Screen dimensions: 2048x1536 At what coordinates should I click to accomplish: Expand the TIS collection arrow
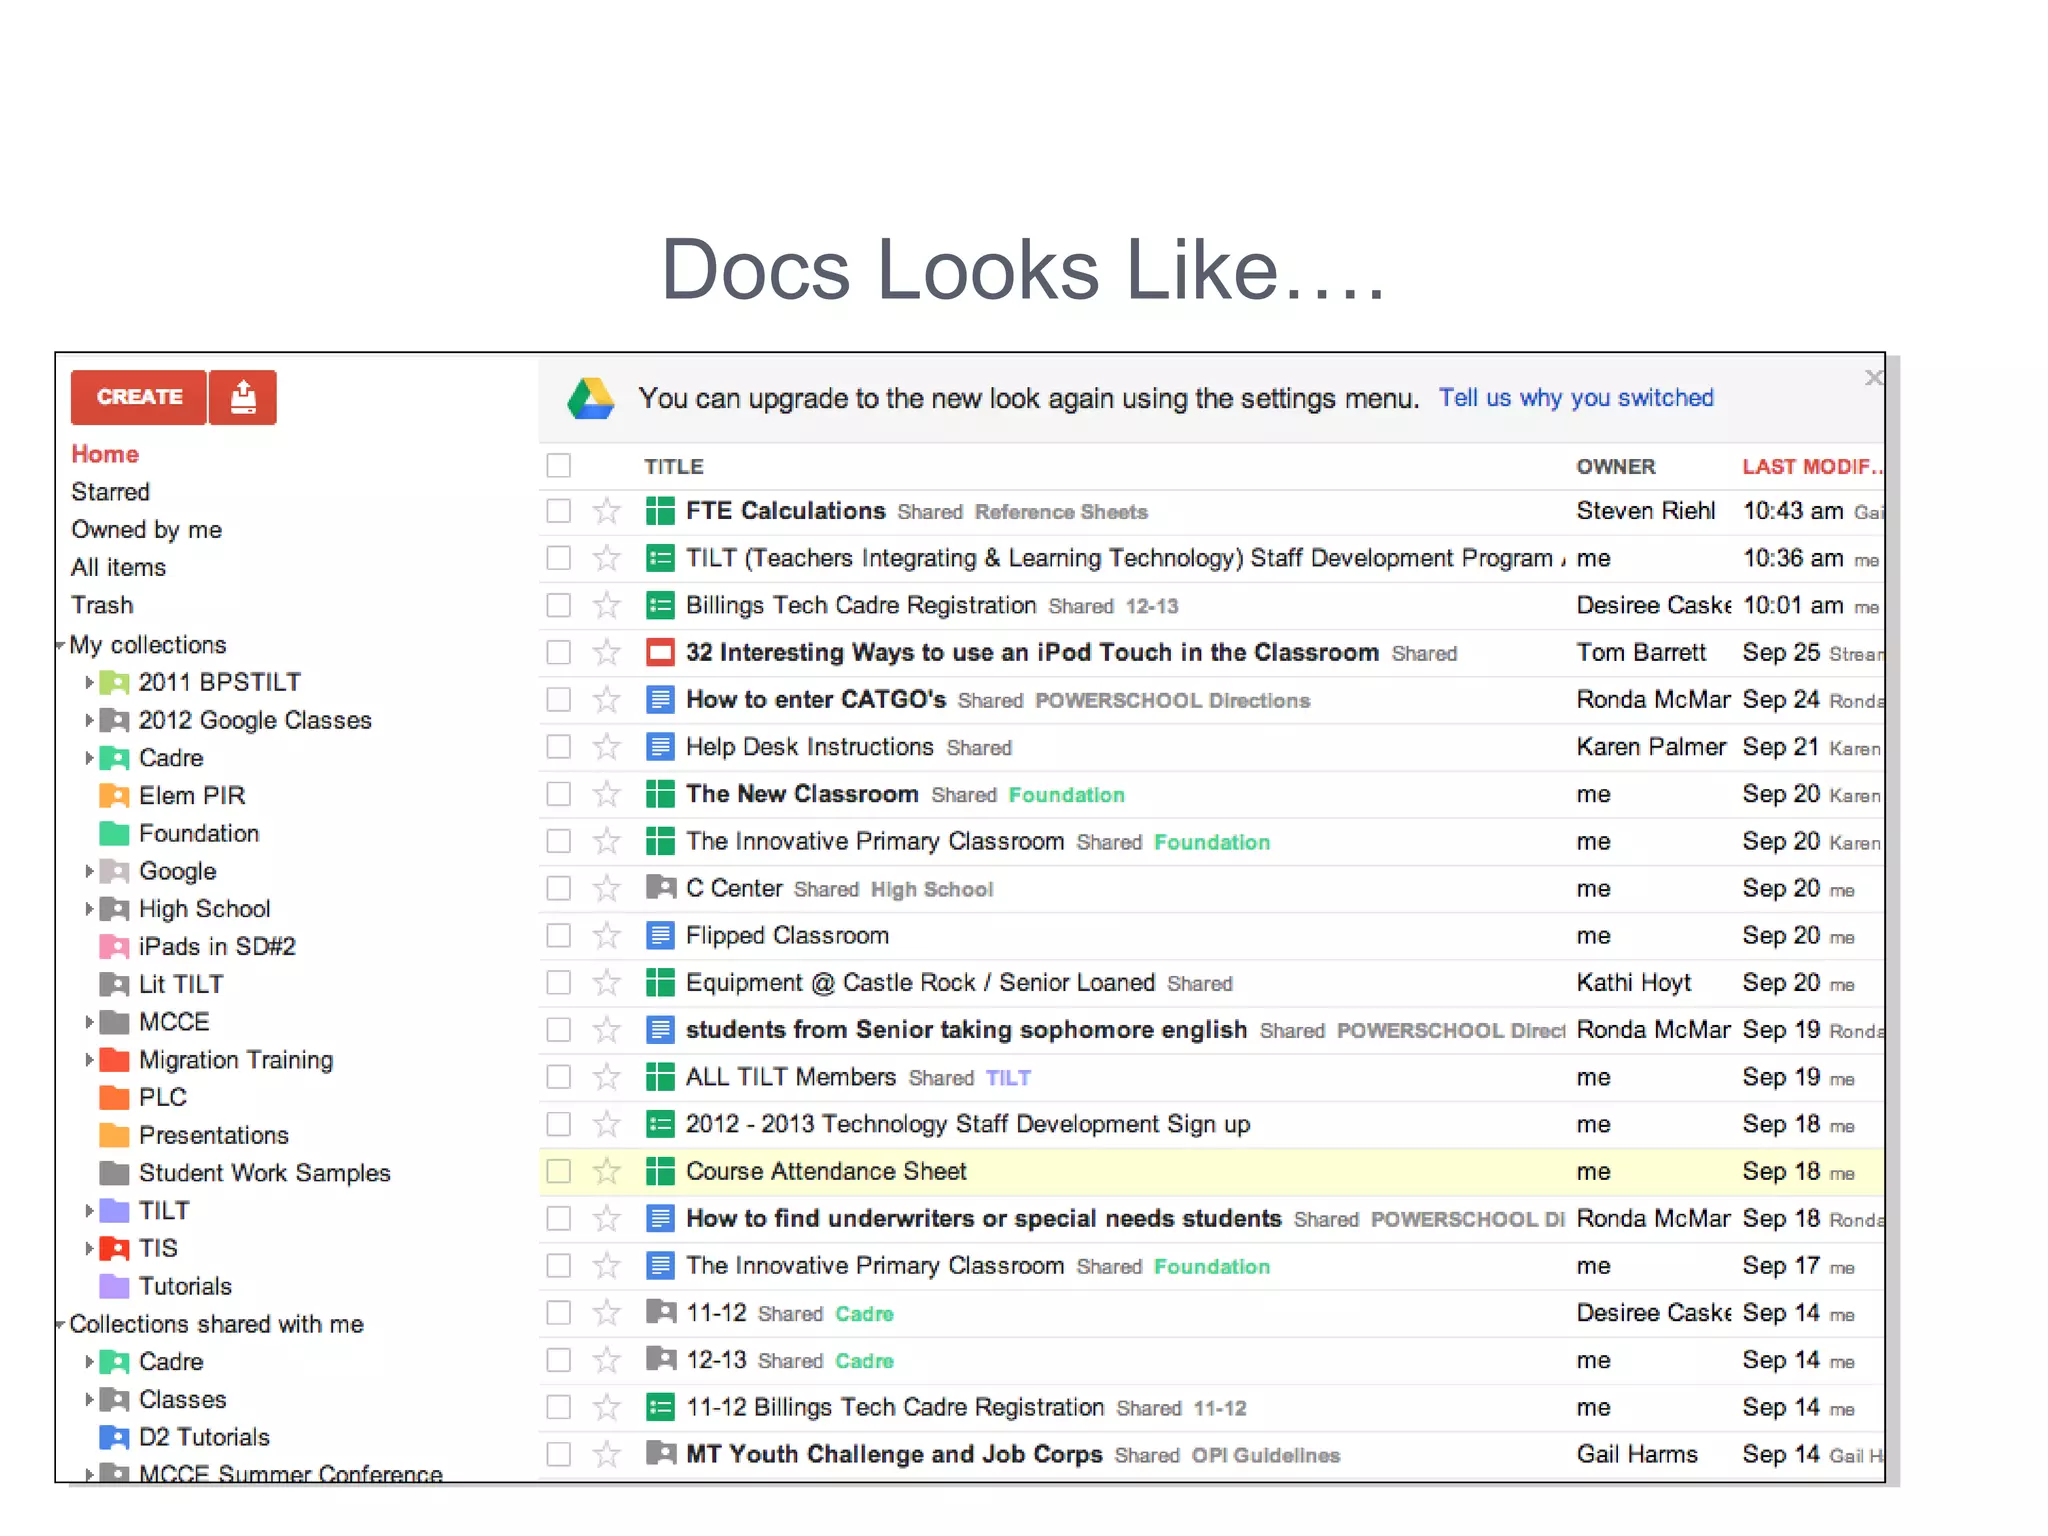click(x=89, y=1248)
